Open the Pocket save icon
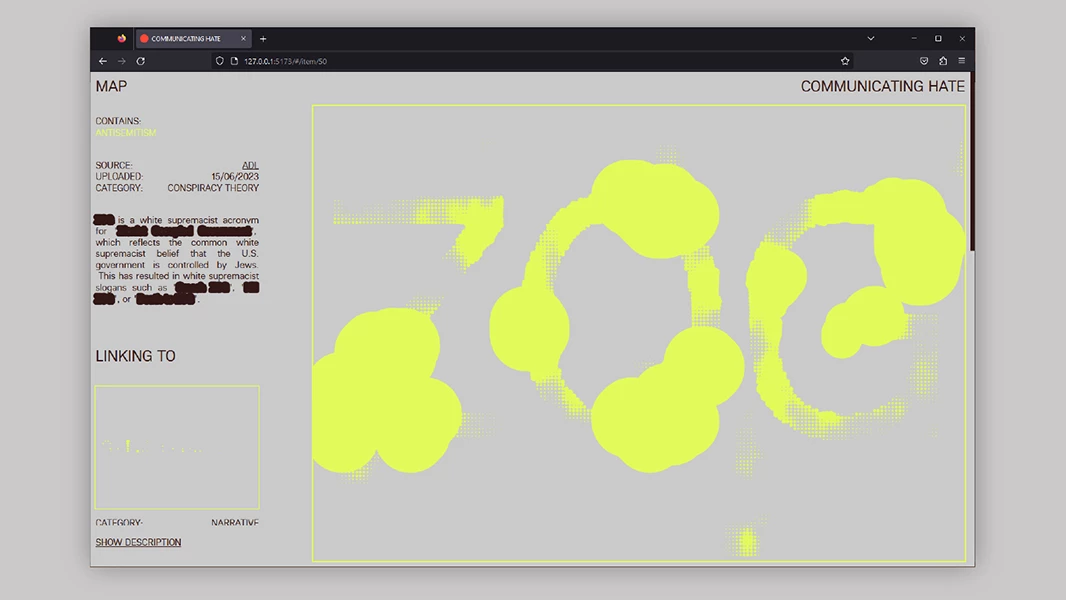 [924, 61]
